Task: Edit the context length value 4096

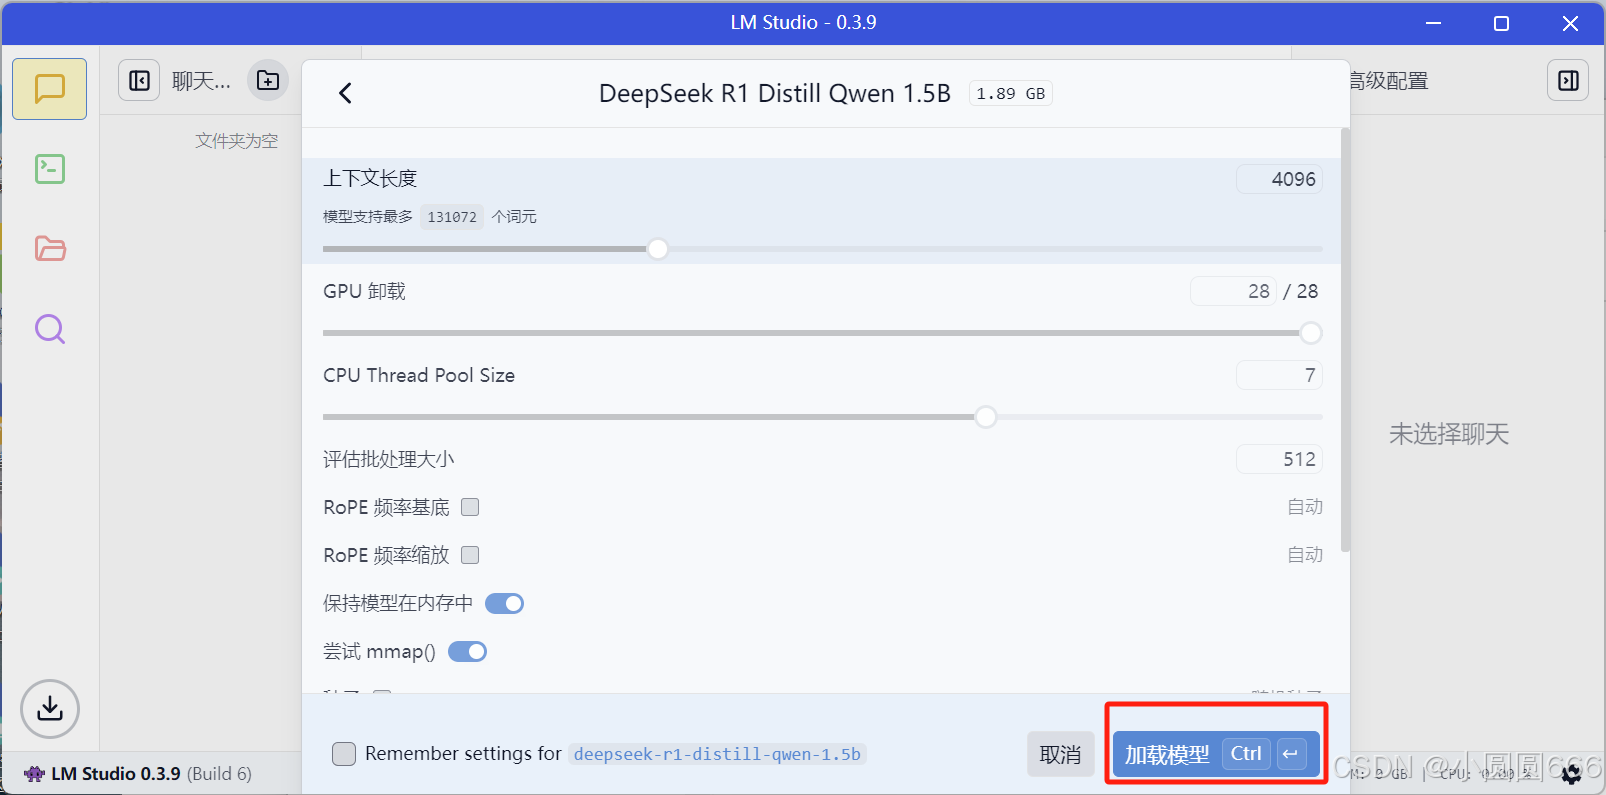Action: click(x=1279, y=179)
